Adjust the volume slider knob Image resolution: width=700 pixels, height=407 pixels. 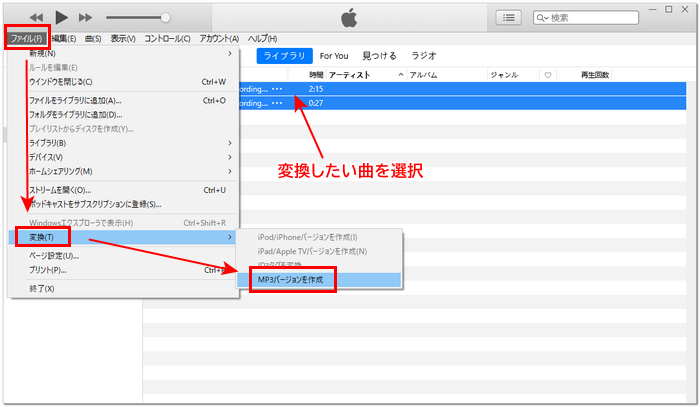(x=165, y=18)
